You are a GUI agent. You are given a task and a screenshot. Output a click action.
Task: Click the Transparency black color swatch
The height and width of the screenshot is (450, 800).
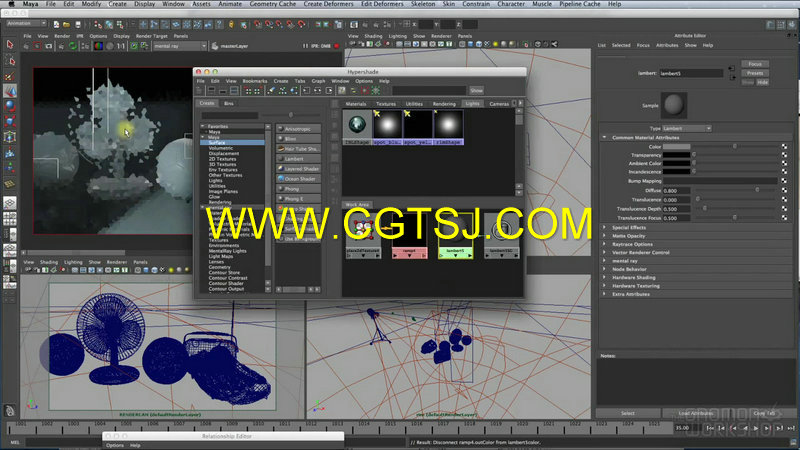(x=676, y=155)
